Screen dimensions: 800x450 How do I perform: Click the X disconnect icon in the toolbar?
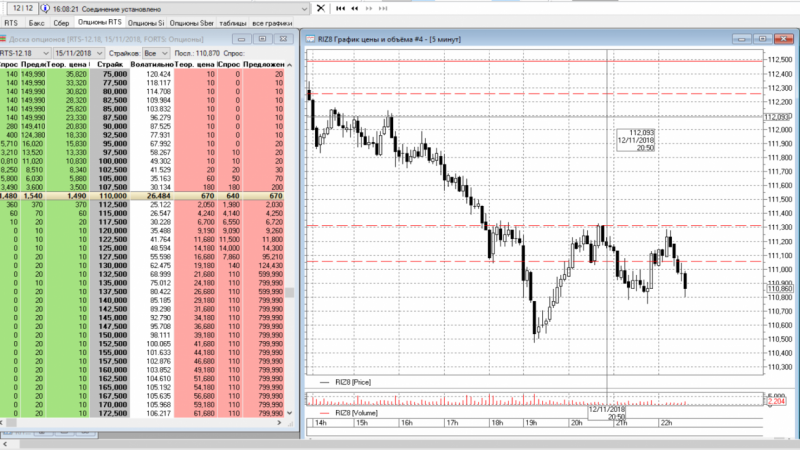coord(320,8)
